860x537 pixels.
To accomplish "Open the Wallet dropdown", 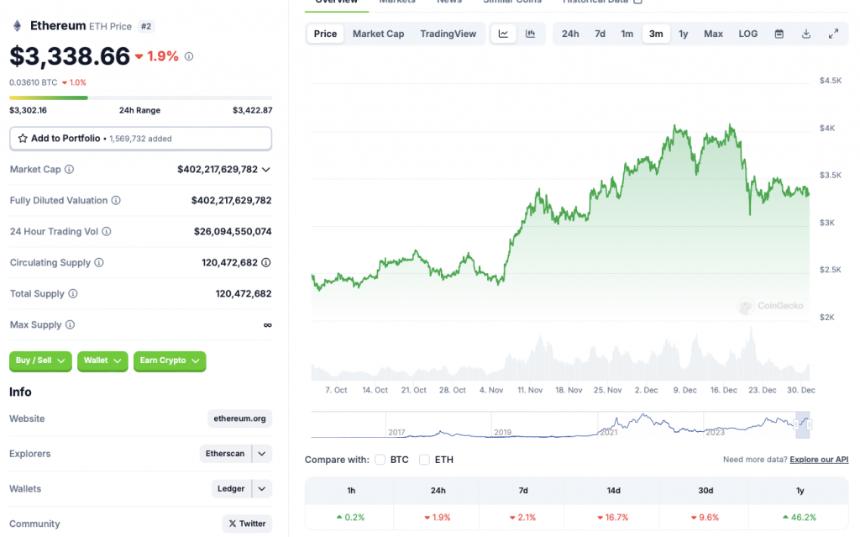I will (103, 361).
